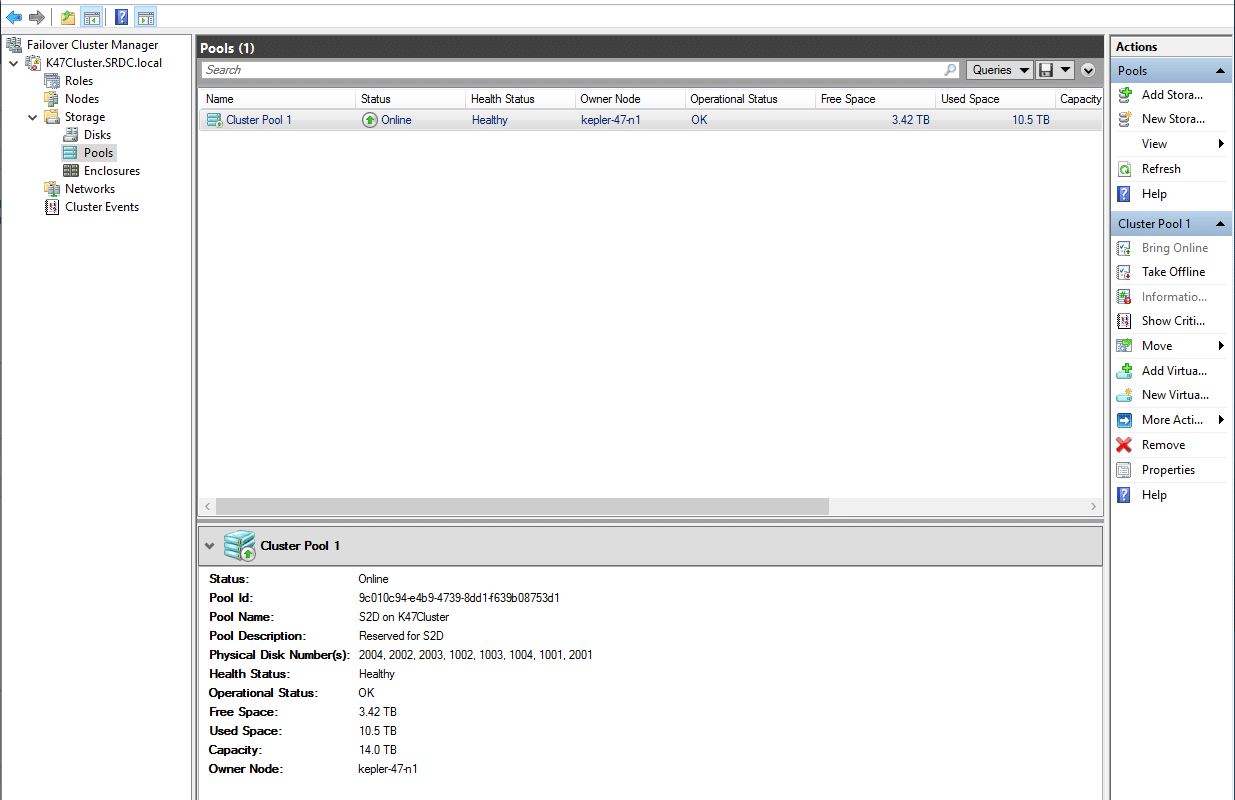The image size is (1235, 800).
Task: Click the right scroll arrow of pool list
Action: point(1094,507)
